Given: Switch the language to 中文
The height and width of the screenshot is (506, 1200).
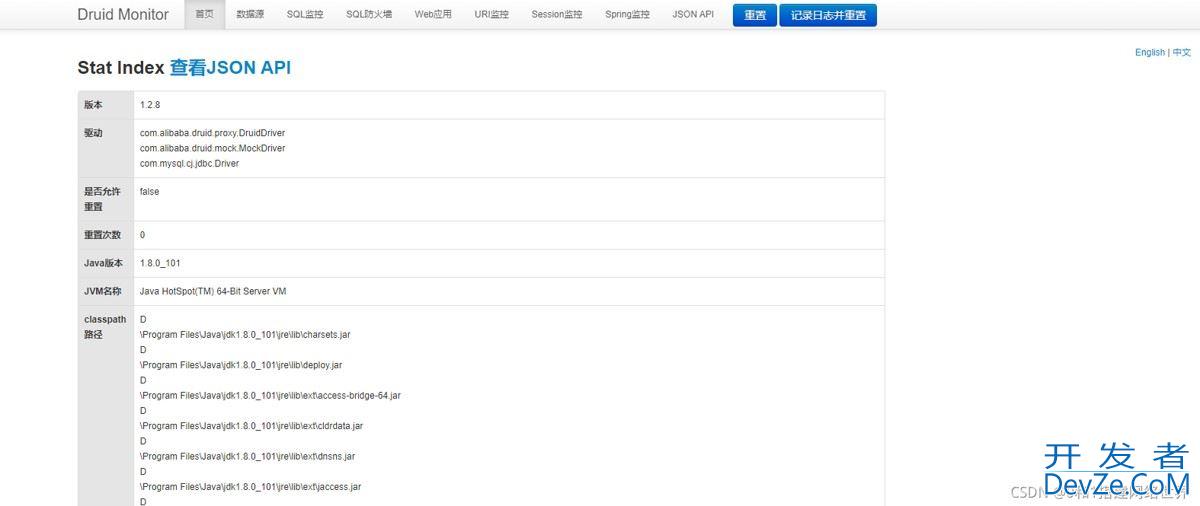Looking at the screenshot, I should 1182,52.
